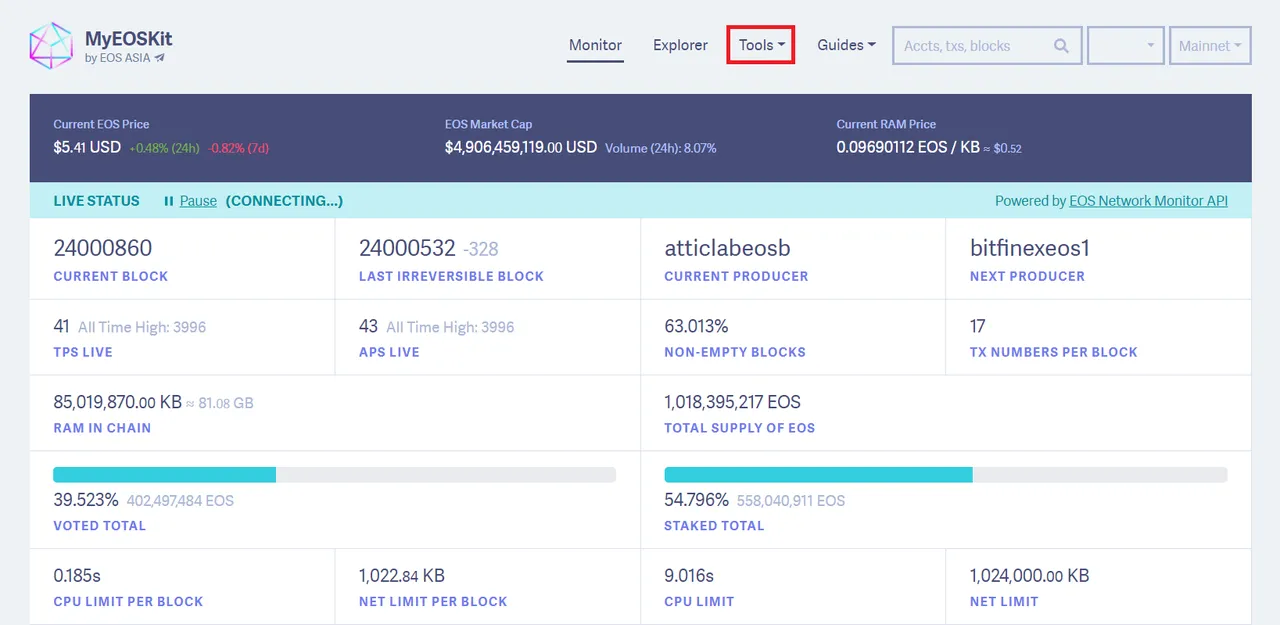The image size is (1280, 625).
Task: Click the 'TPS LIVE' label
Action: [x=83, y=352]
